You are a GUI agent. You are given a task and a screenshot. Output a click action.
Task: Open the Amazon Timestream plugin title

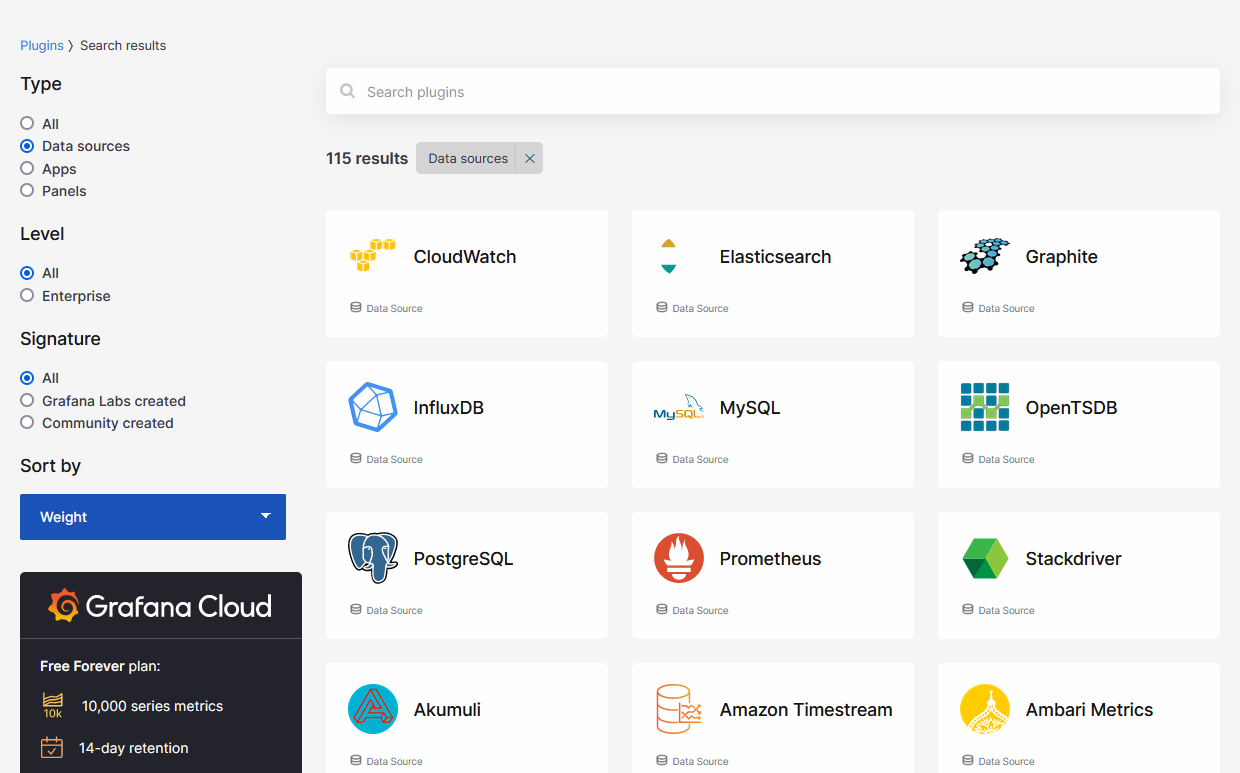(x=806, y=709)
